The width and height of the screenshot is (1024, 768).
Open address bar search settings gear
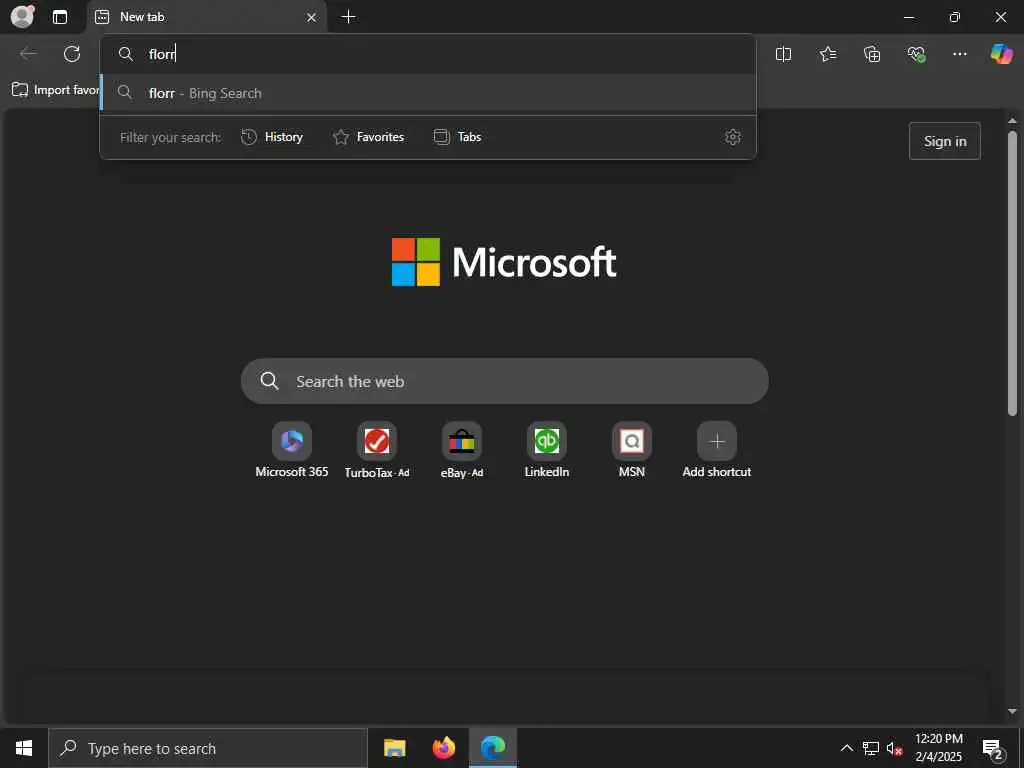(x=733, y=137)
